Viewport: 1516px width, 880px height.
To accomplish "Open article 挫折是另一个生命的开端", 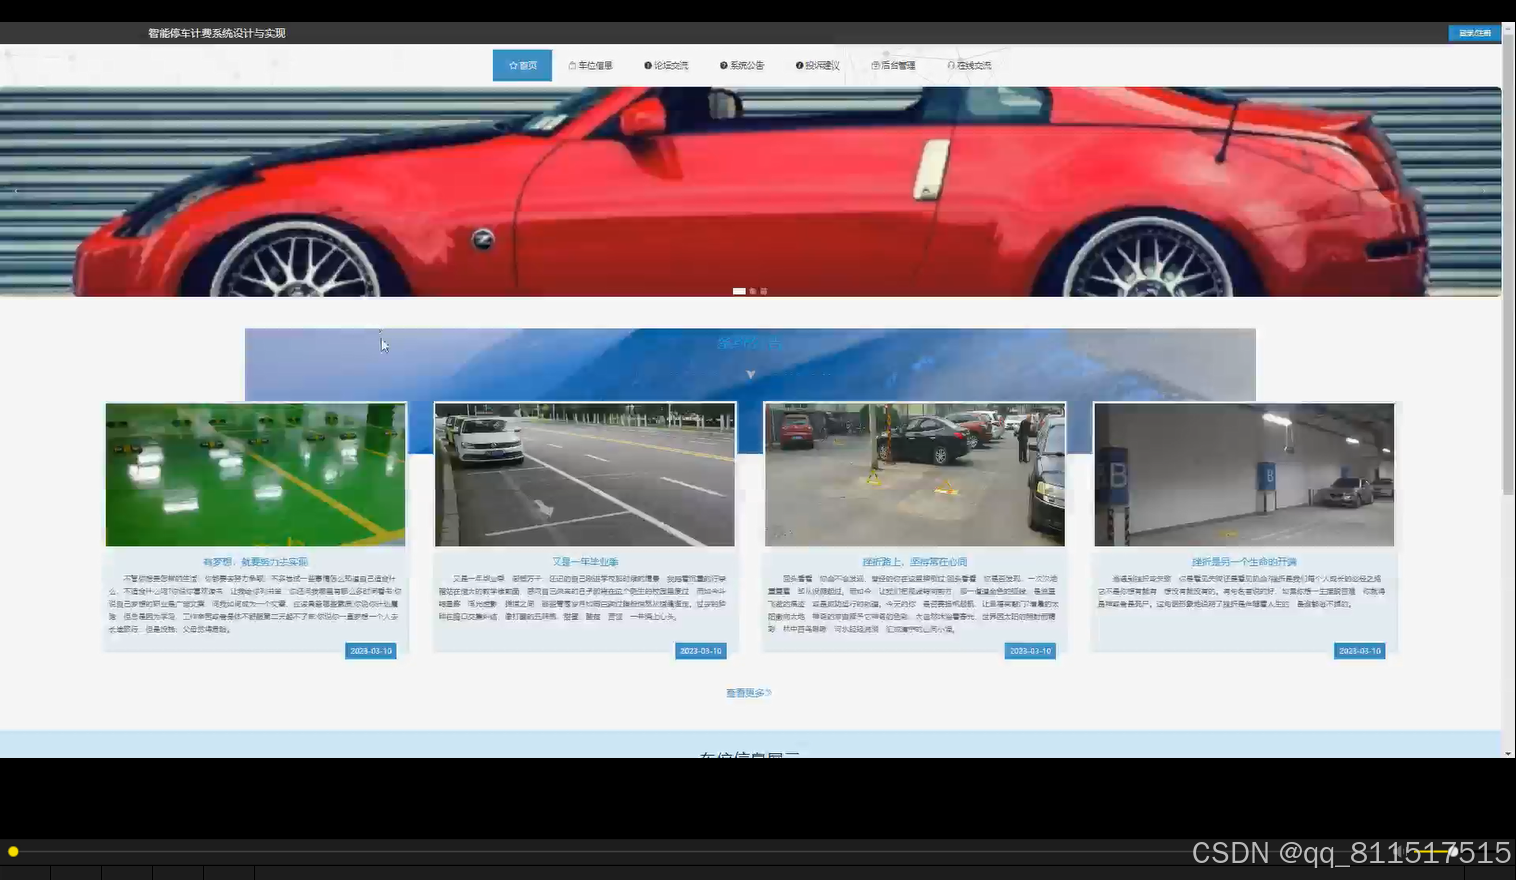I will pos(1244,562).
